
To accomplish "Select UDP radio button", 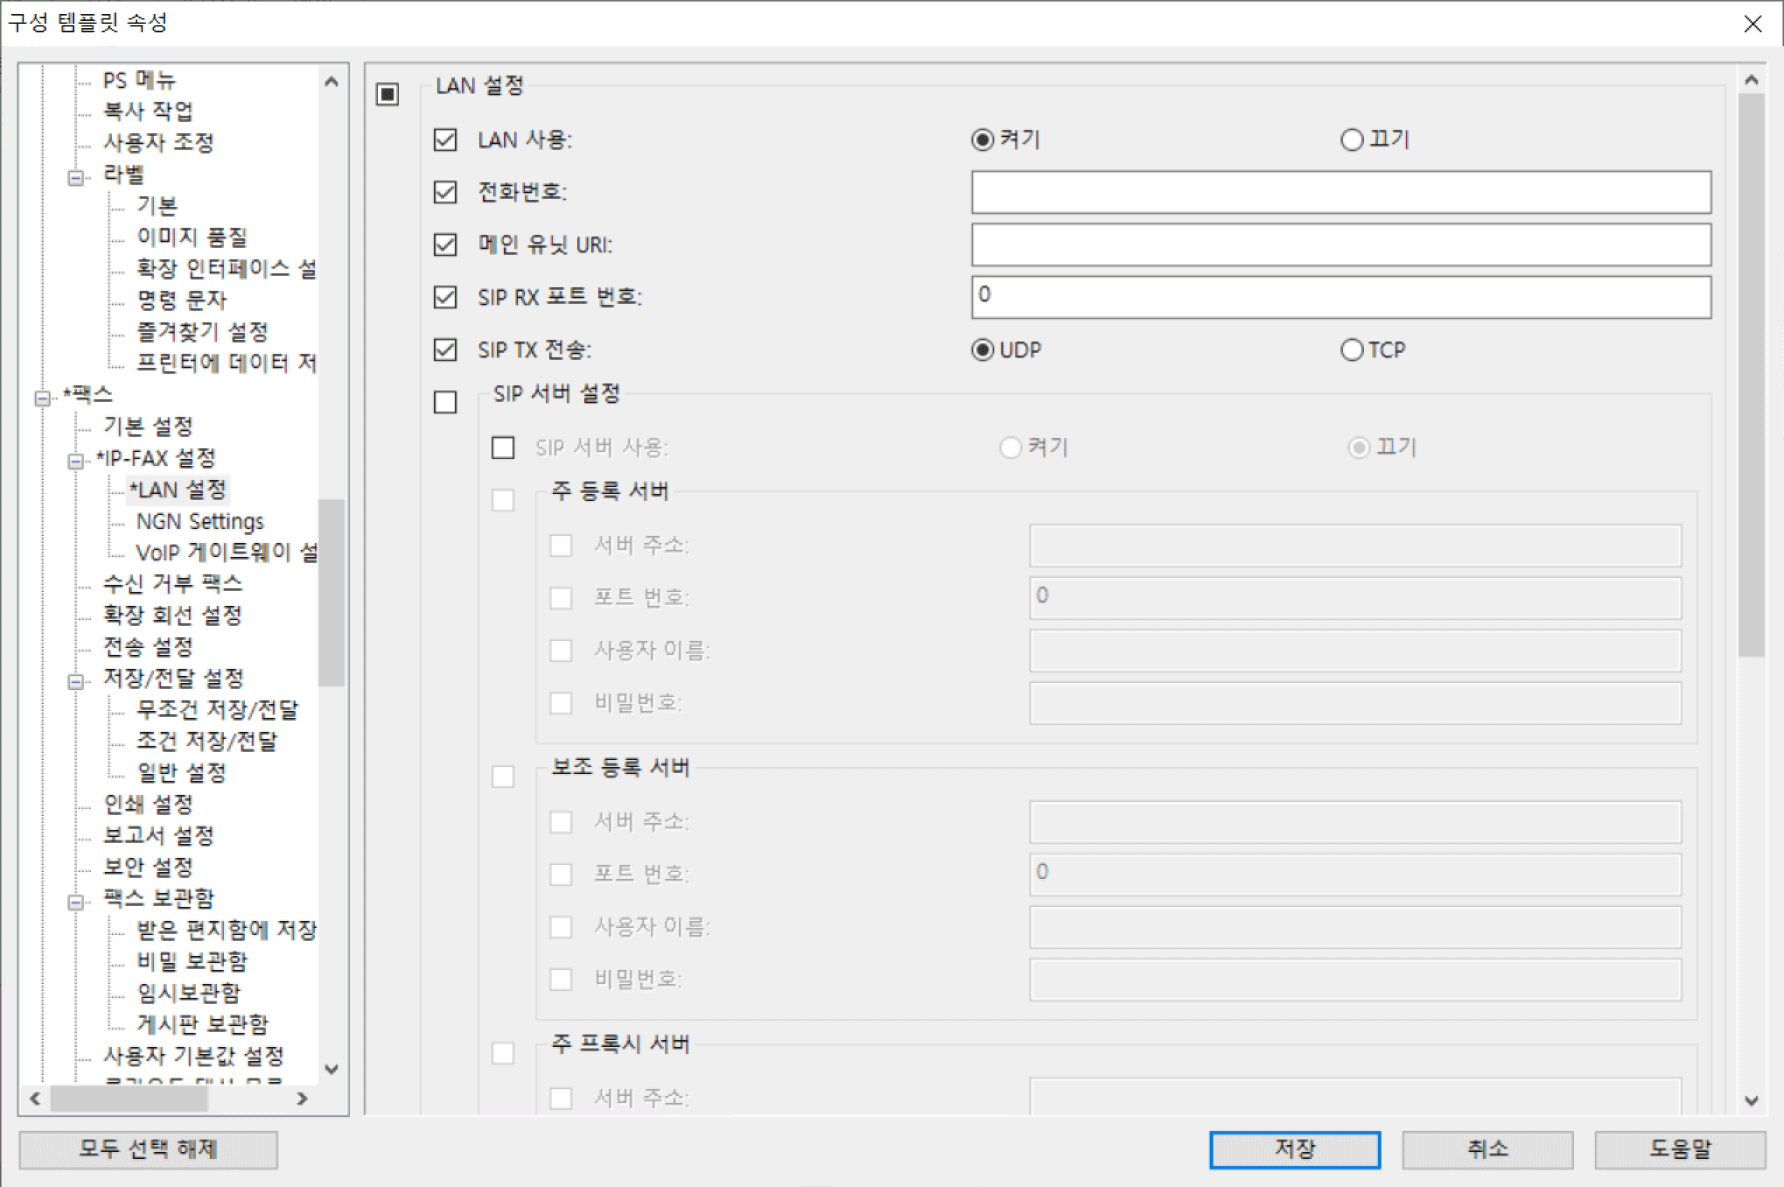I will [982, 350].
